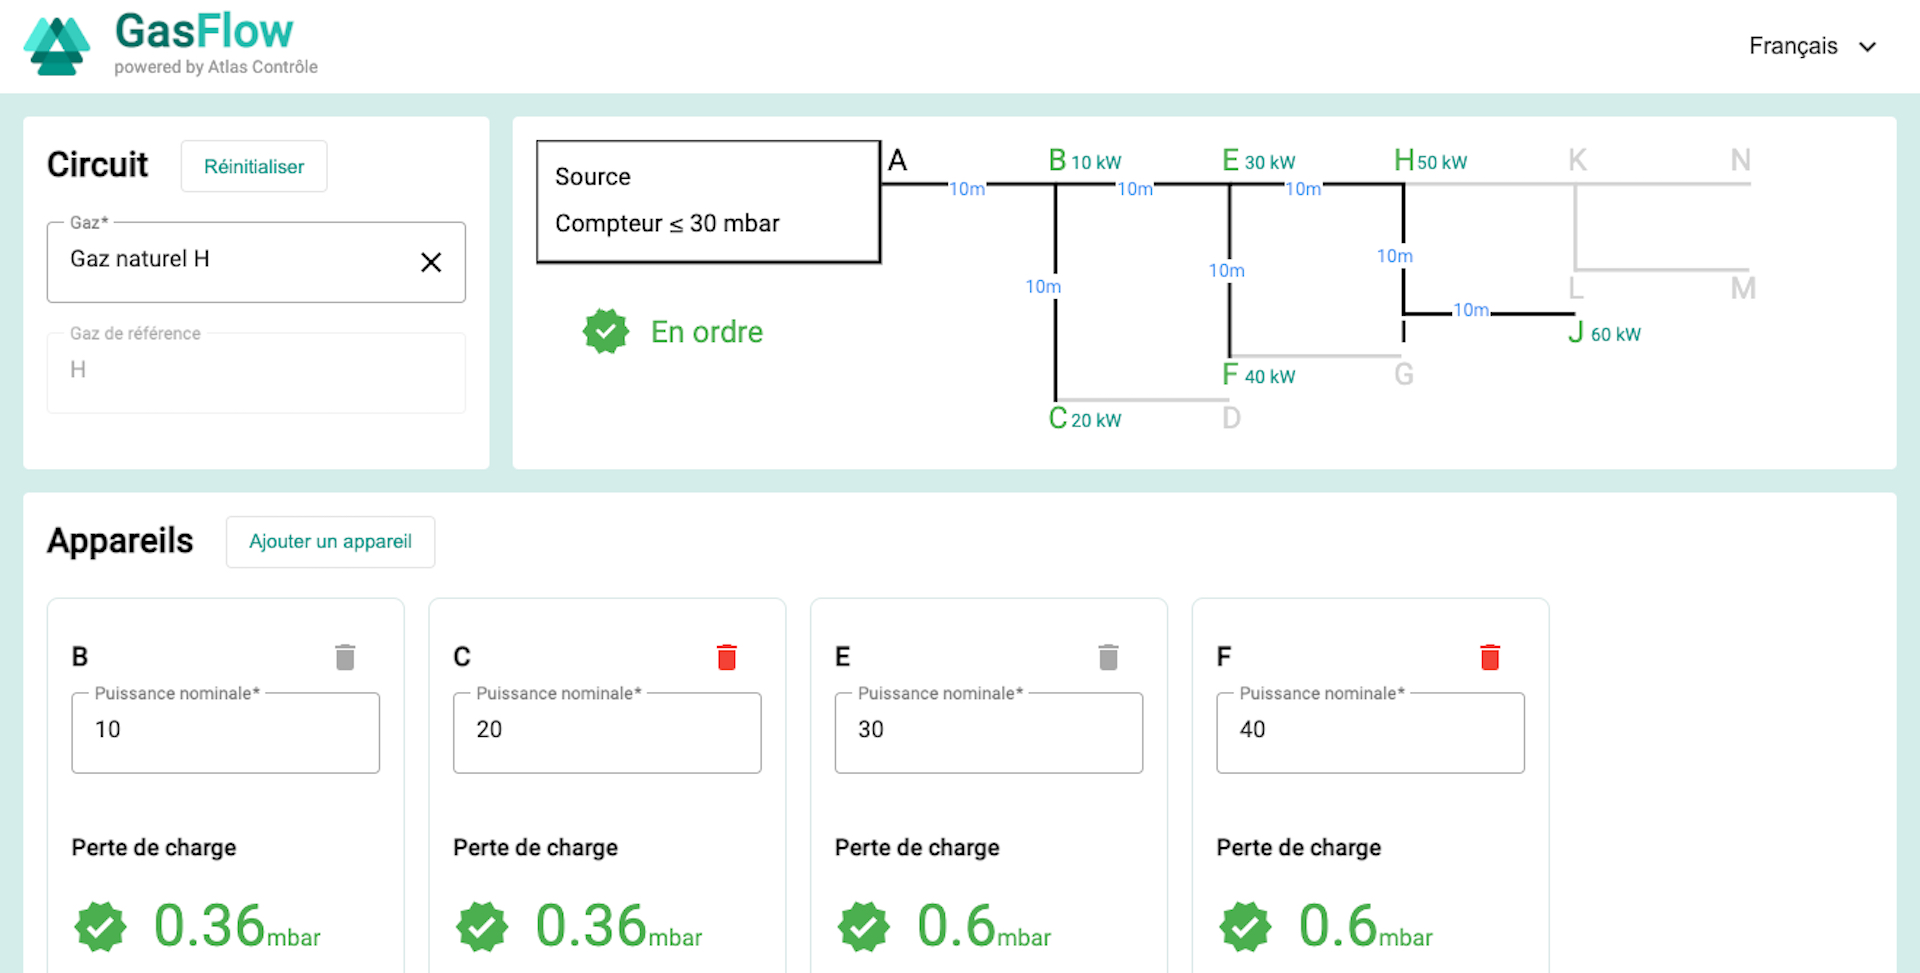Clear the Gaz naturel H selection
Screen dimensions: 1920x973
pos(431,262)
